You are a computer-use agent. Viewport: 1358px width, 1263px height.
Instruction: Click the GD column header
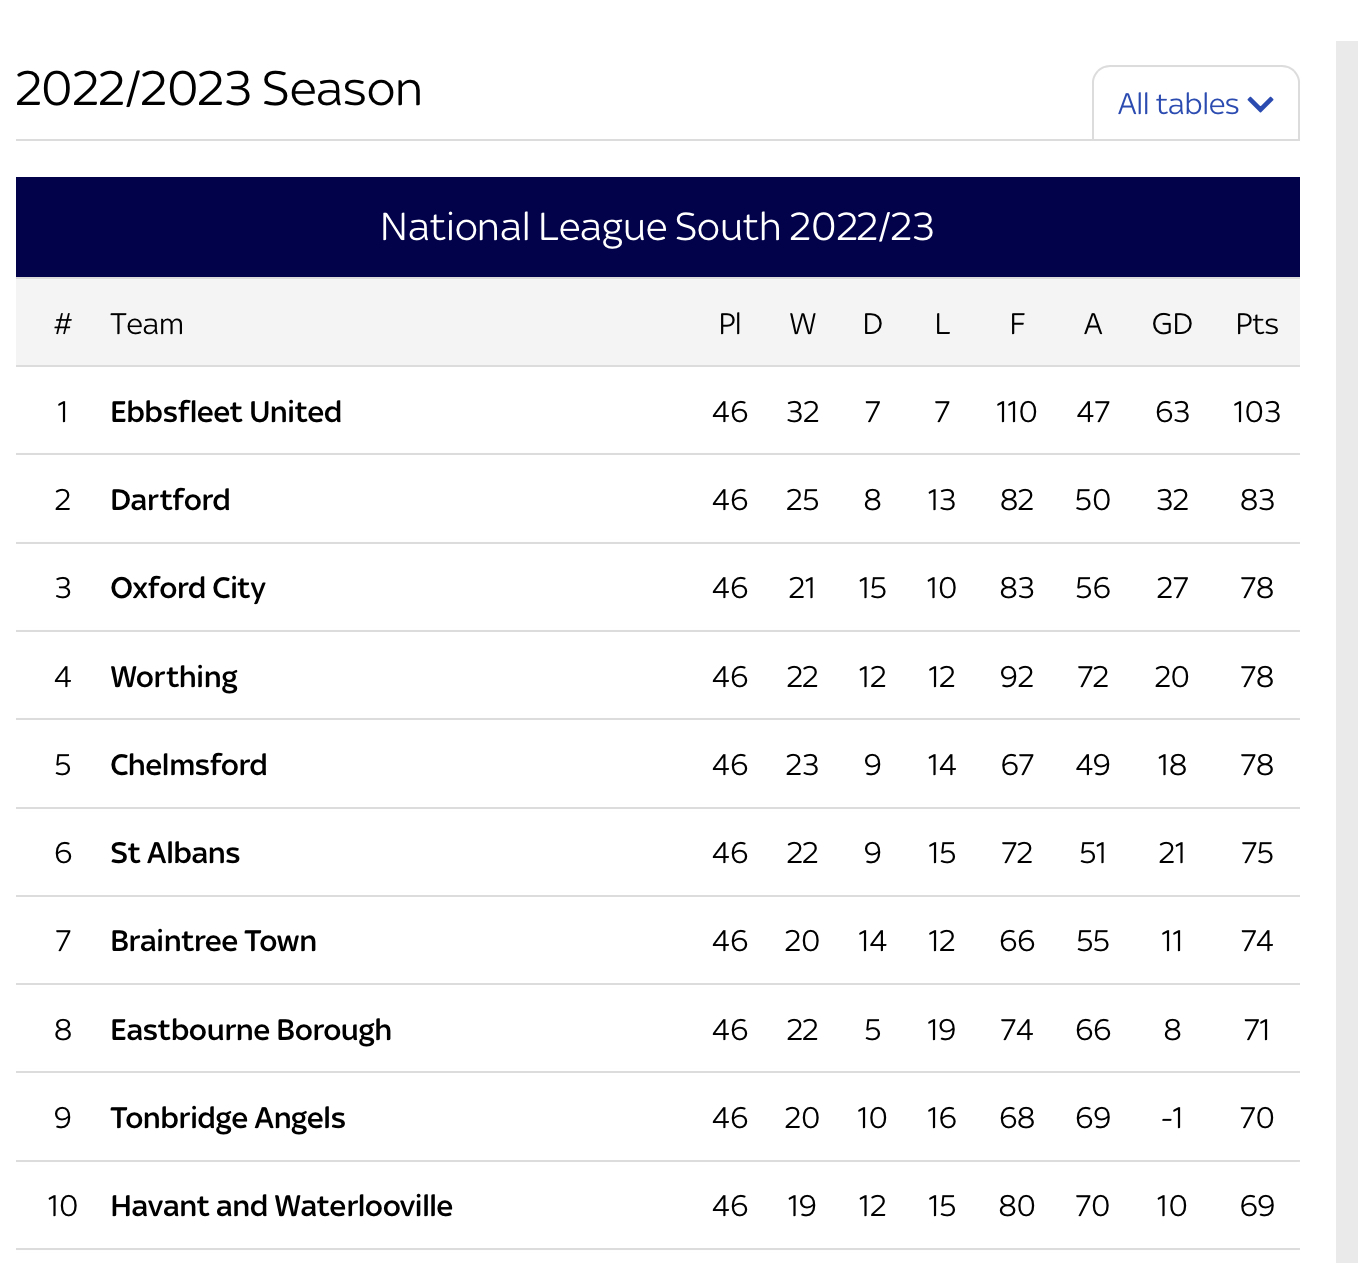[1172, 323]
